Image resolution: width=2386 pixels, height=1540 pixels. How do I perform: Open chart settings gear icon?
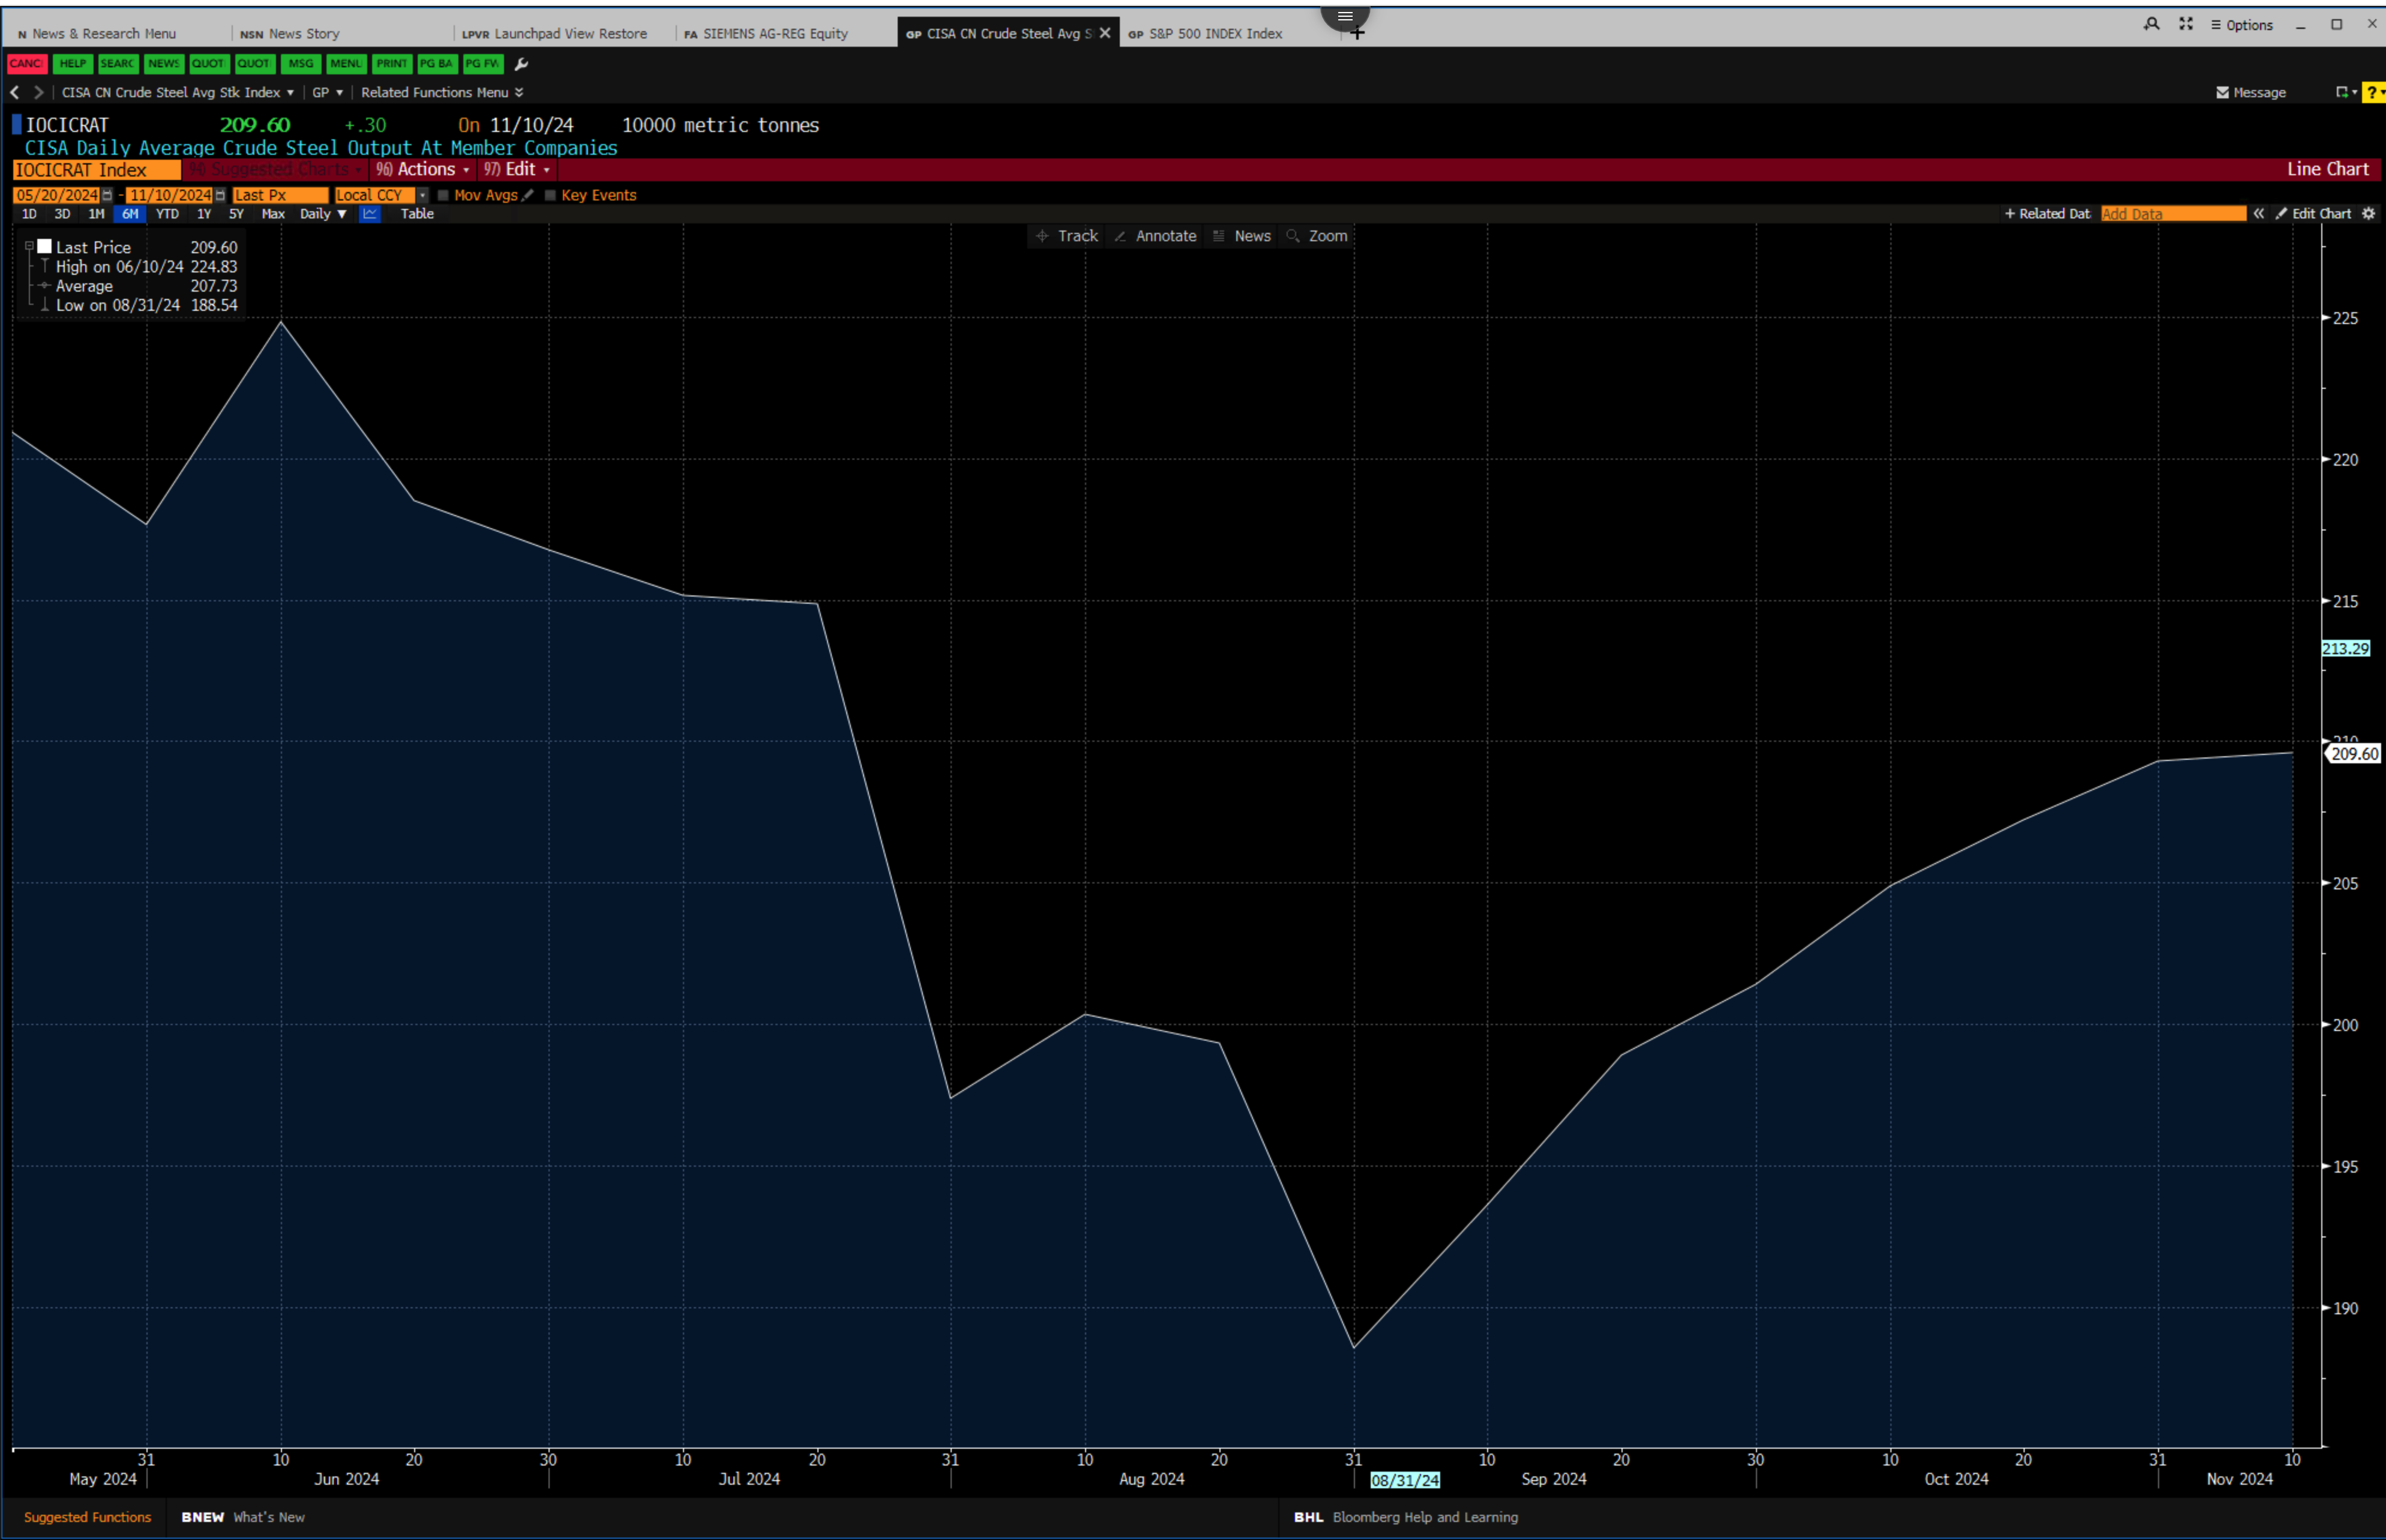pyautogui.click(x=2368, y=214)
